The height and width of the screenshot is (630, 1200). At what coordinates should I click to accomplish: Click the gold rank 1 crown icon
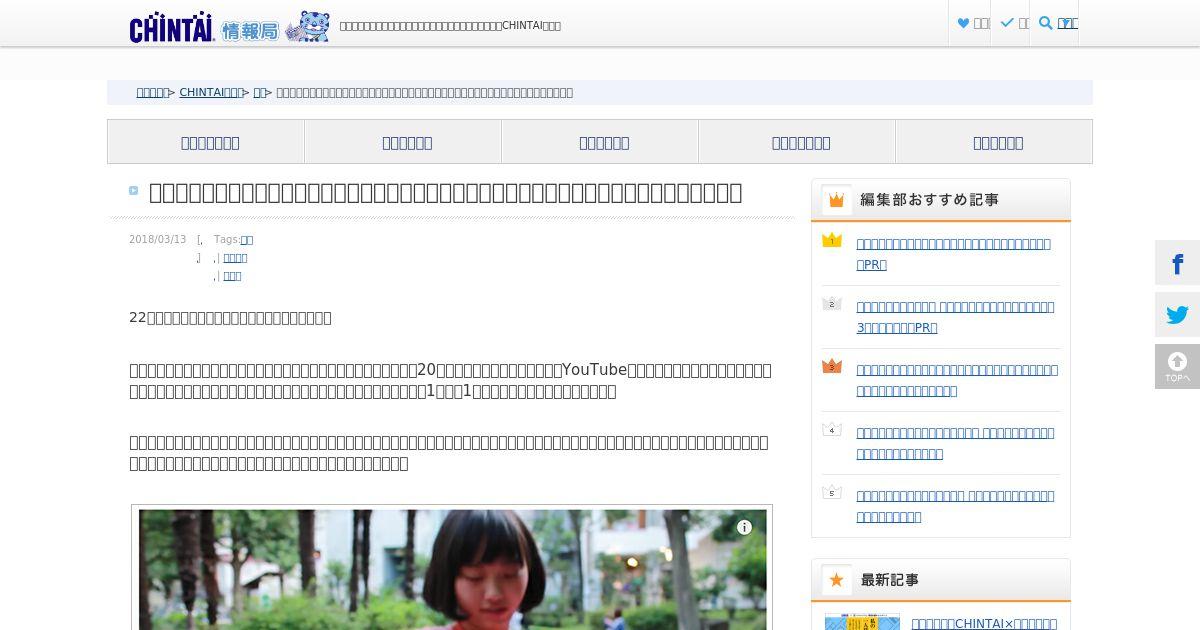(x=832, y=240)
